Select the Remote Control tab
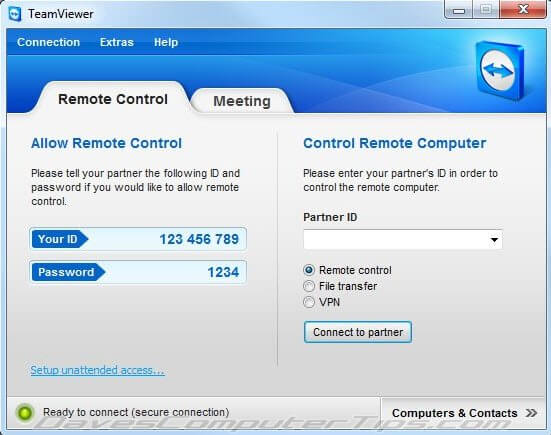 point(113,99)
